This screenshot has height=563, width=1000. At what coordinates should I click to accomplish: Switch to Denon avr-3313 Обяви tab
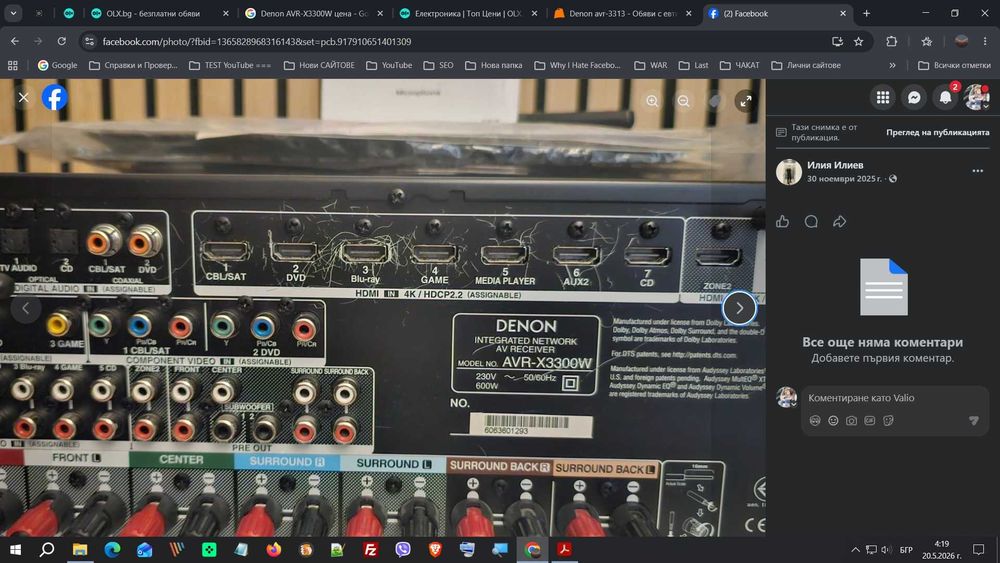tap(623, 13)
